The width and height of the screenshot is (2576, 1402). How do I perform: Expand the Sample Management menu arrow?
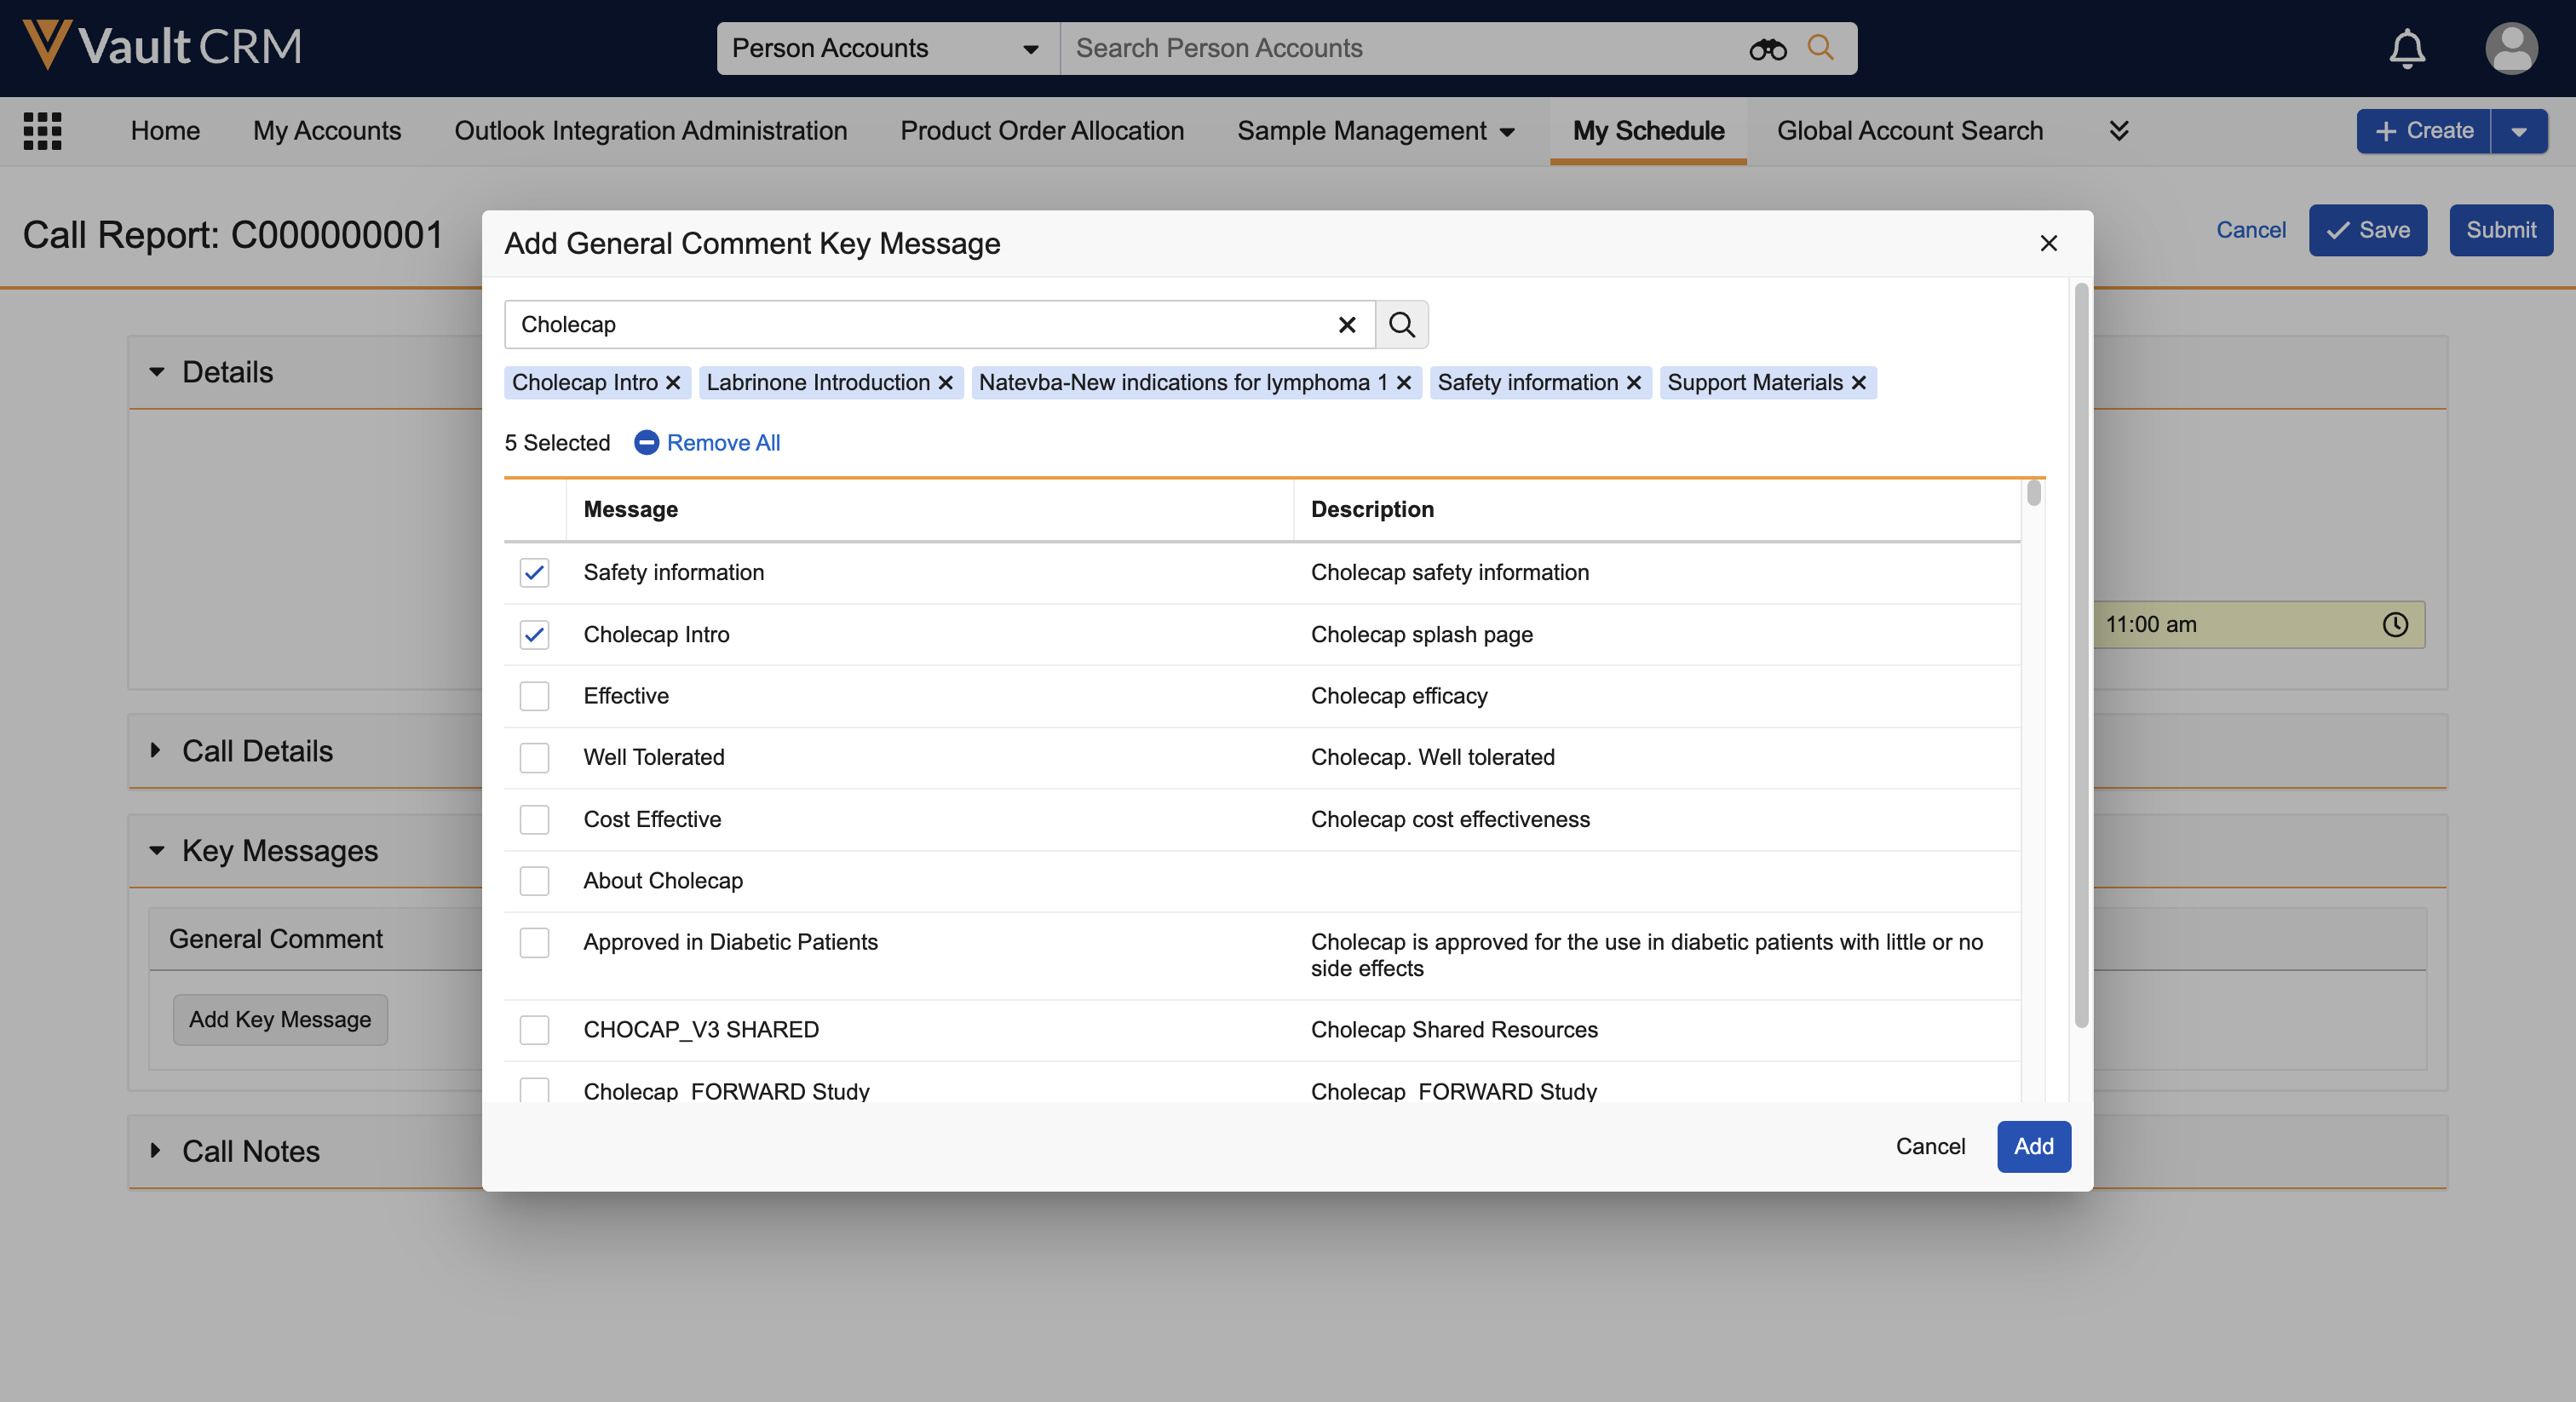[1508, 132]
